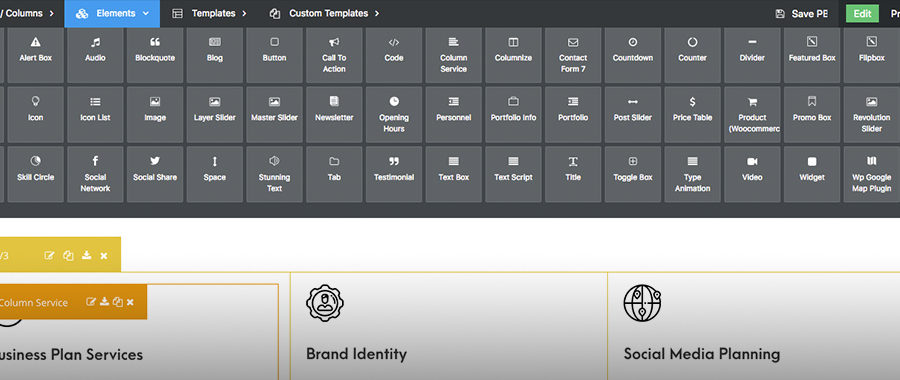The width and height of the screenshot is (900, 380).
Task: Insert Master Slider element
Action: click(x=274, y=115)
